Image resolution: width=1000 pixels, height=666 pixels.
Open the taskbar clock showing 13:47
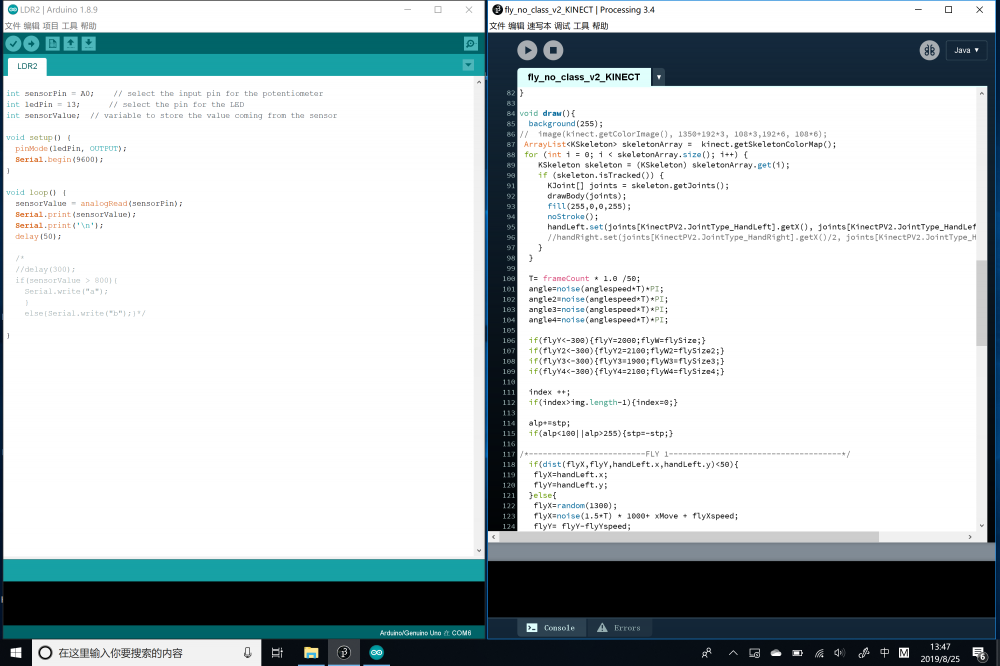pyautogui.click(x=940, y=653)
